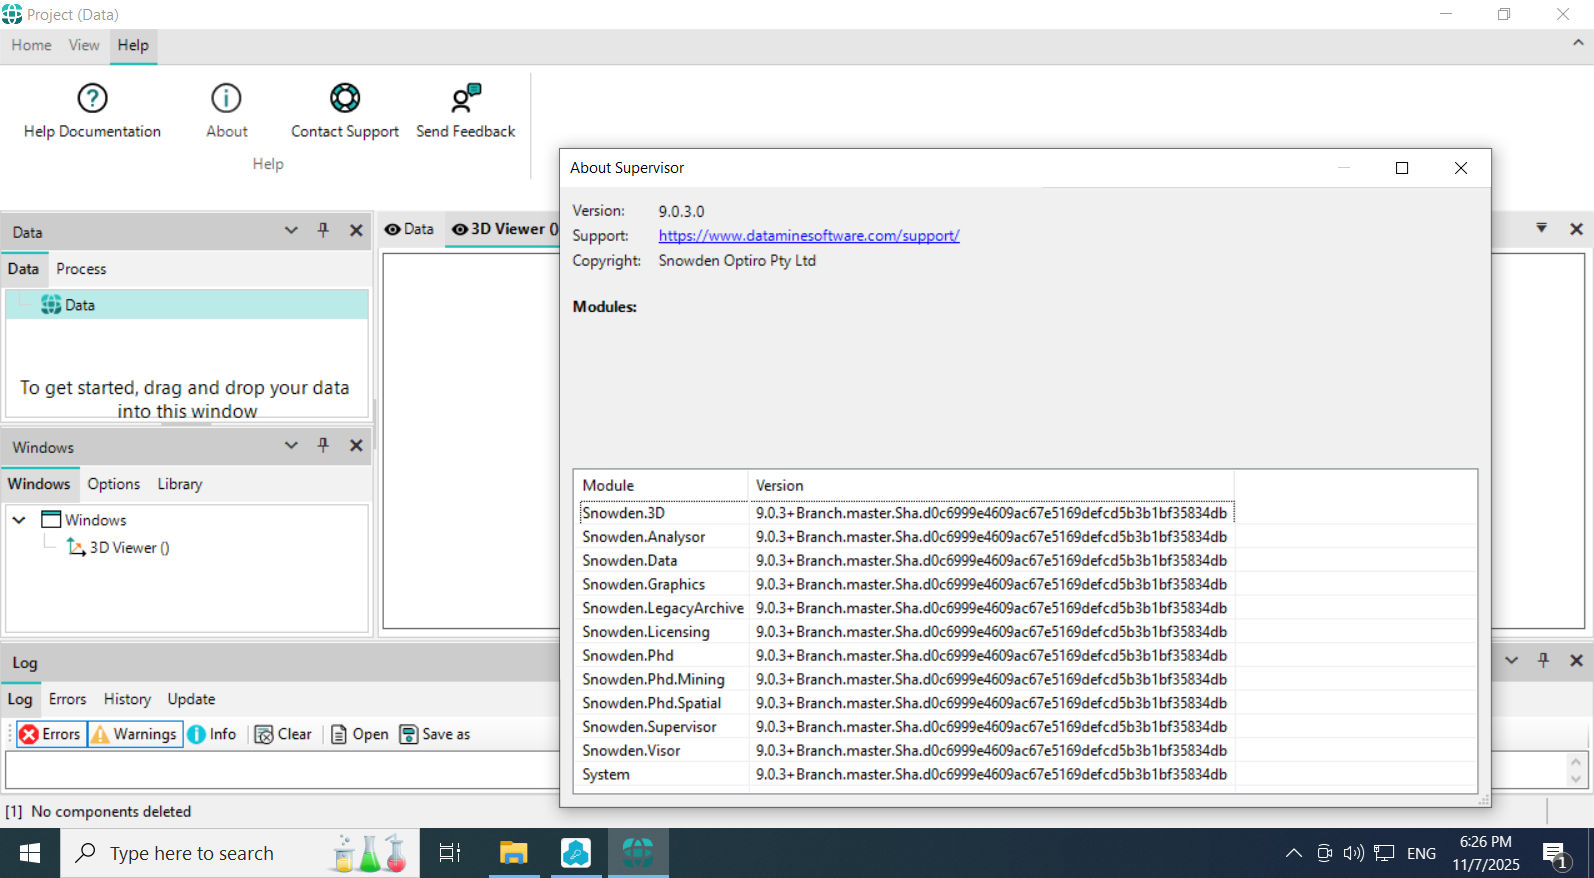Collapse the ribbon with the chevron

point(1578,43)
